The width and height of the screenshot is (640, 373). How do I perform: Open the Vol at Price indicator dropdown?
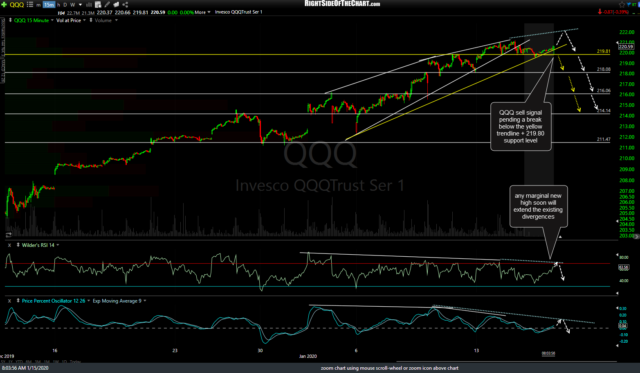tap(84, 20)
